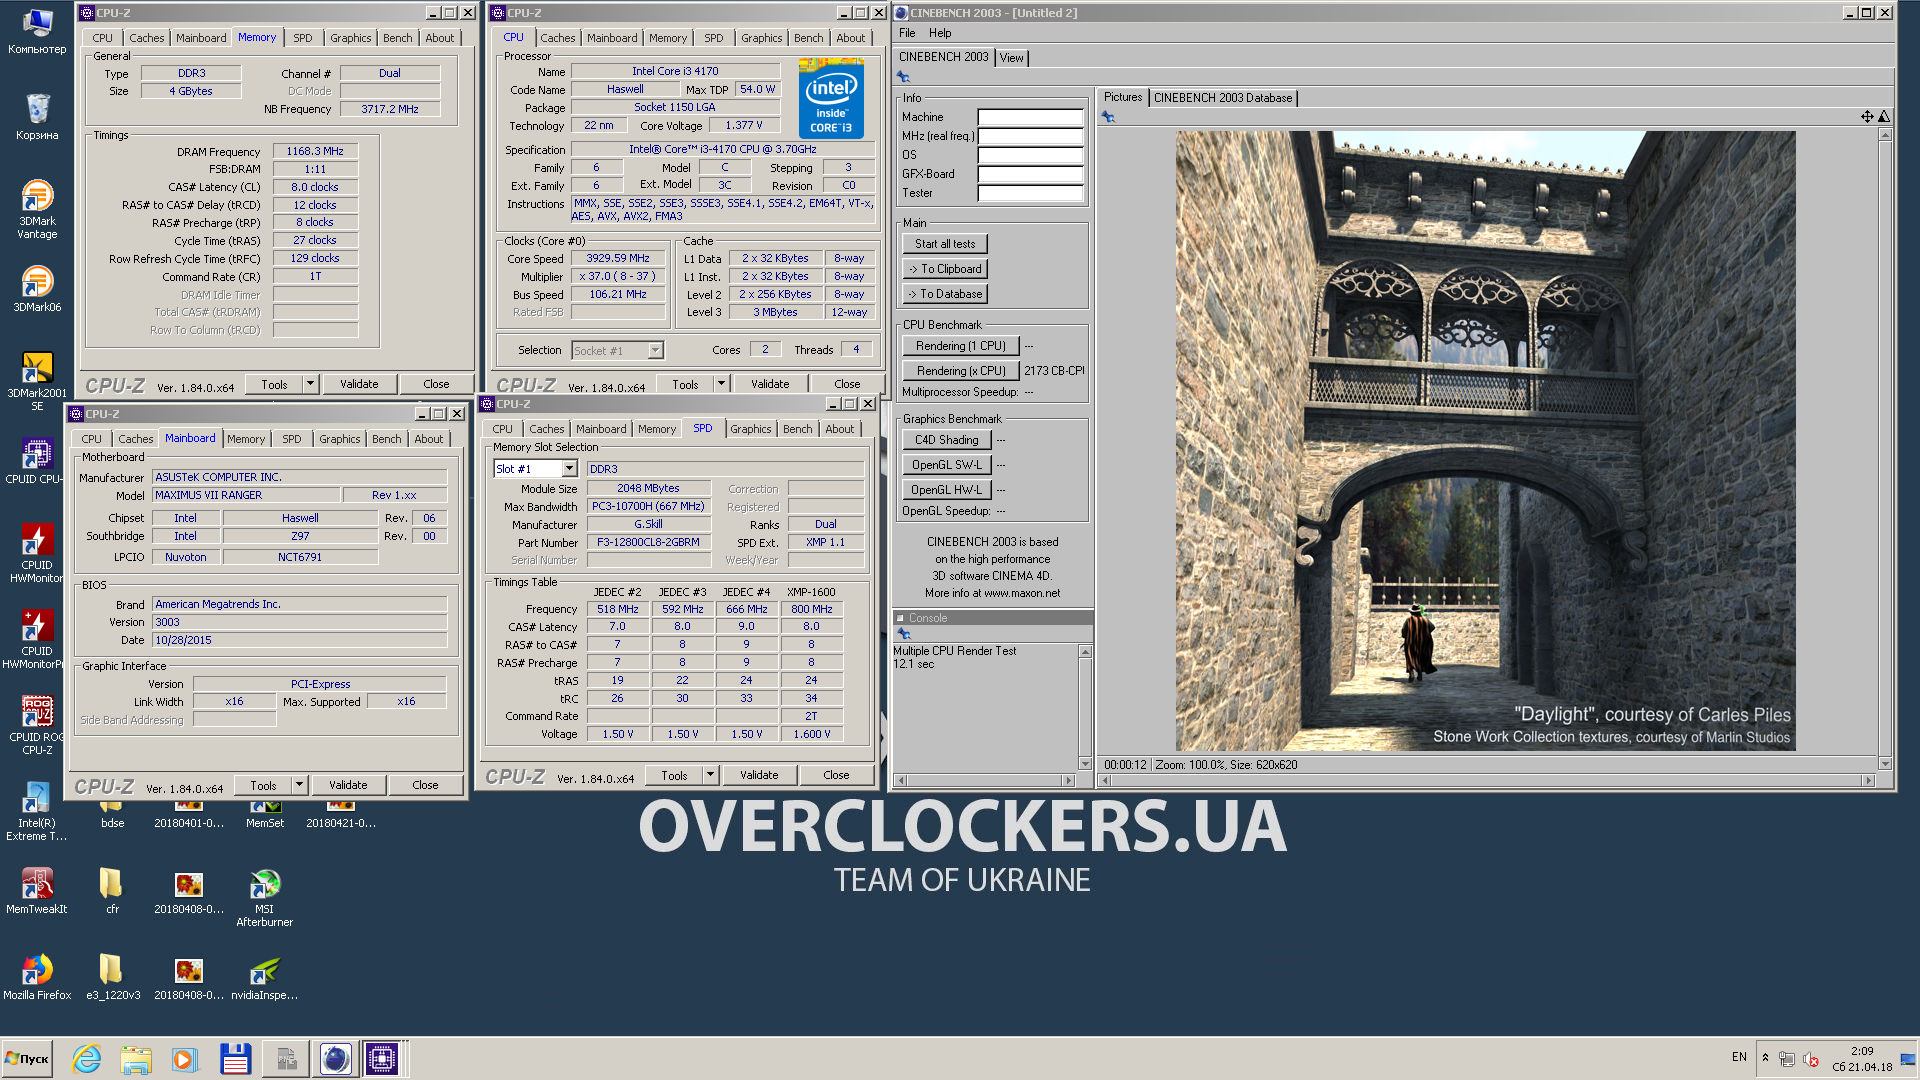Select the e3_1220v3 folder icon
The image size is (1920, 1080).
click(x=112, y=977)
